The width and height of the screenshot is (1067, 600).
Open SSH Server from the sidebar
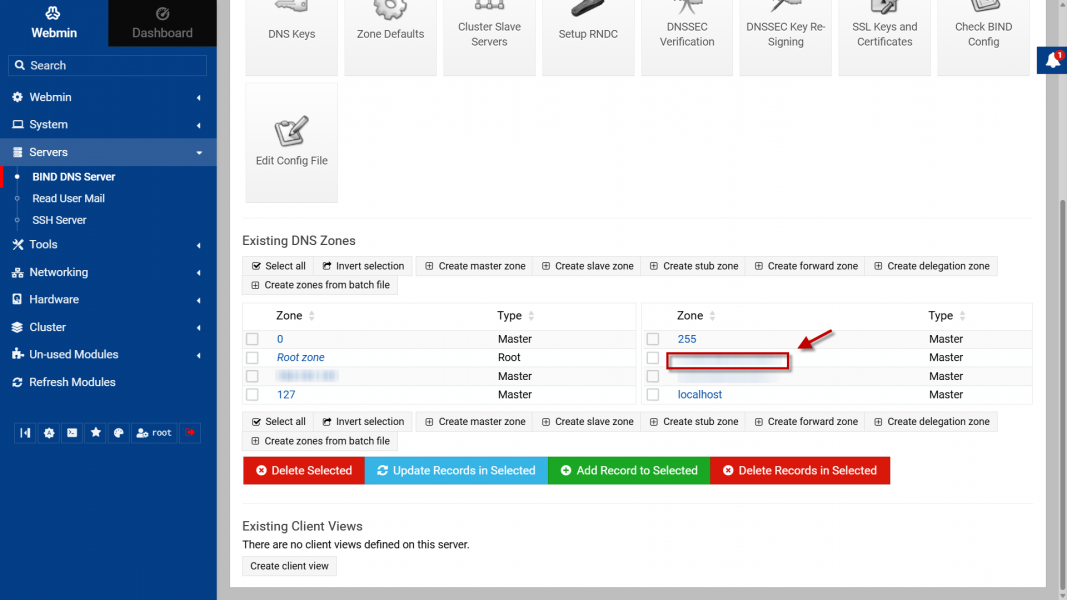coord(59,220)
